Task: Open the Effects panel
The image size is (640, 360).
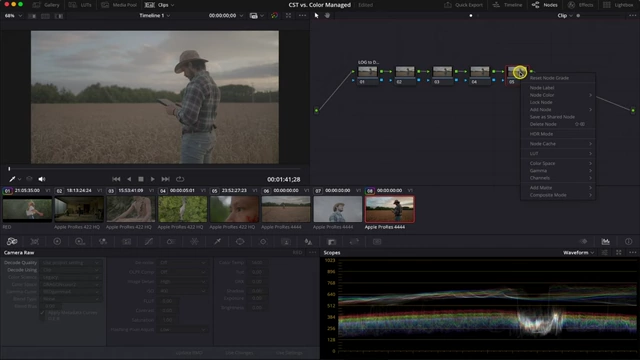Action: [580, 5]
